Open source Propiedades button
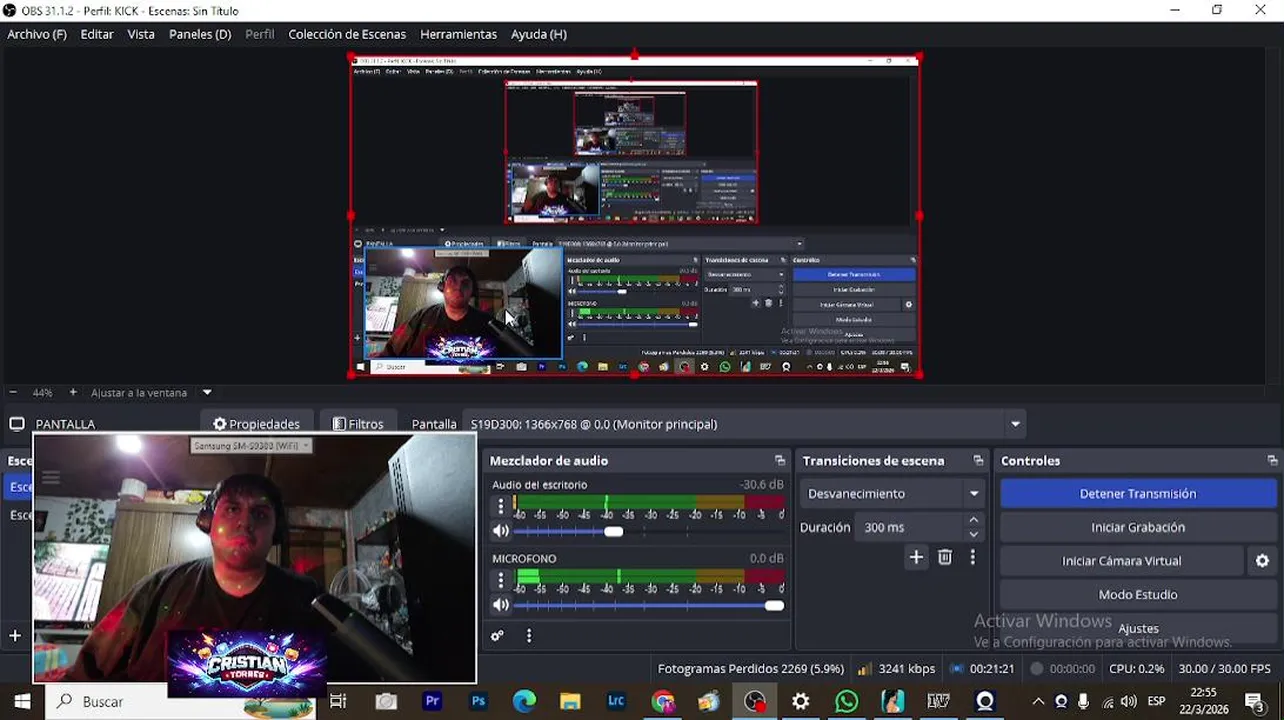Image resolution: width=1284 pixels, height=720 pixels. click(257, 424)
